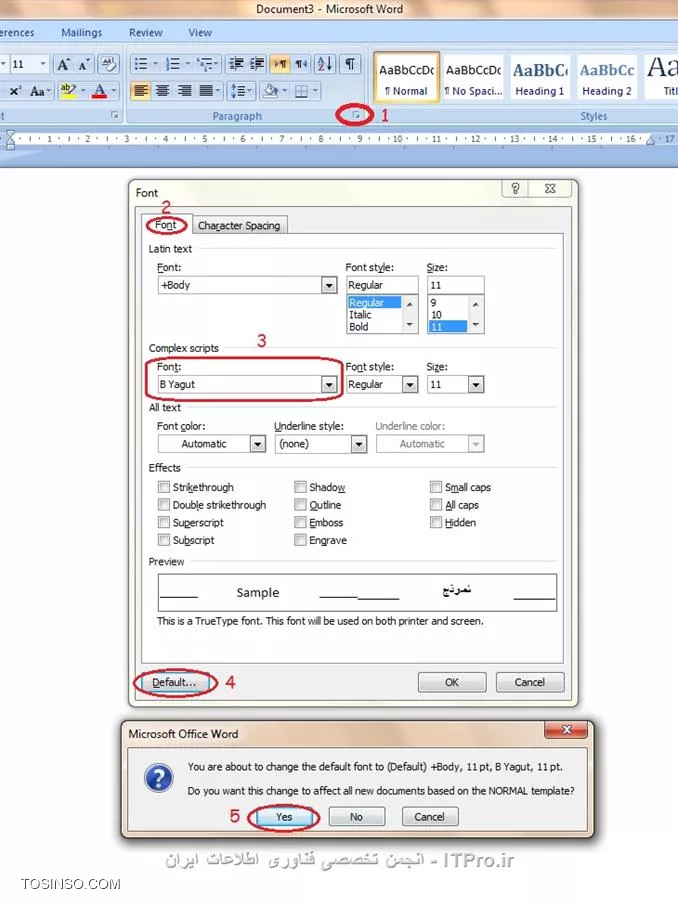
Task: Click No in the Word prompt
Action: point(357,817)
